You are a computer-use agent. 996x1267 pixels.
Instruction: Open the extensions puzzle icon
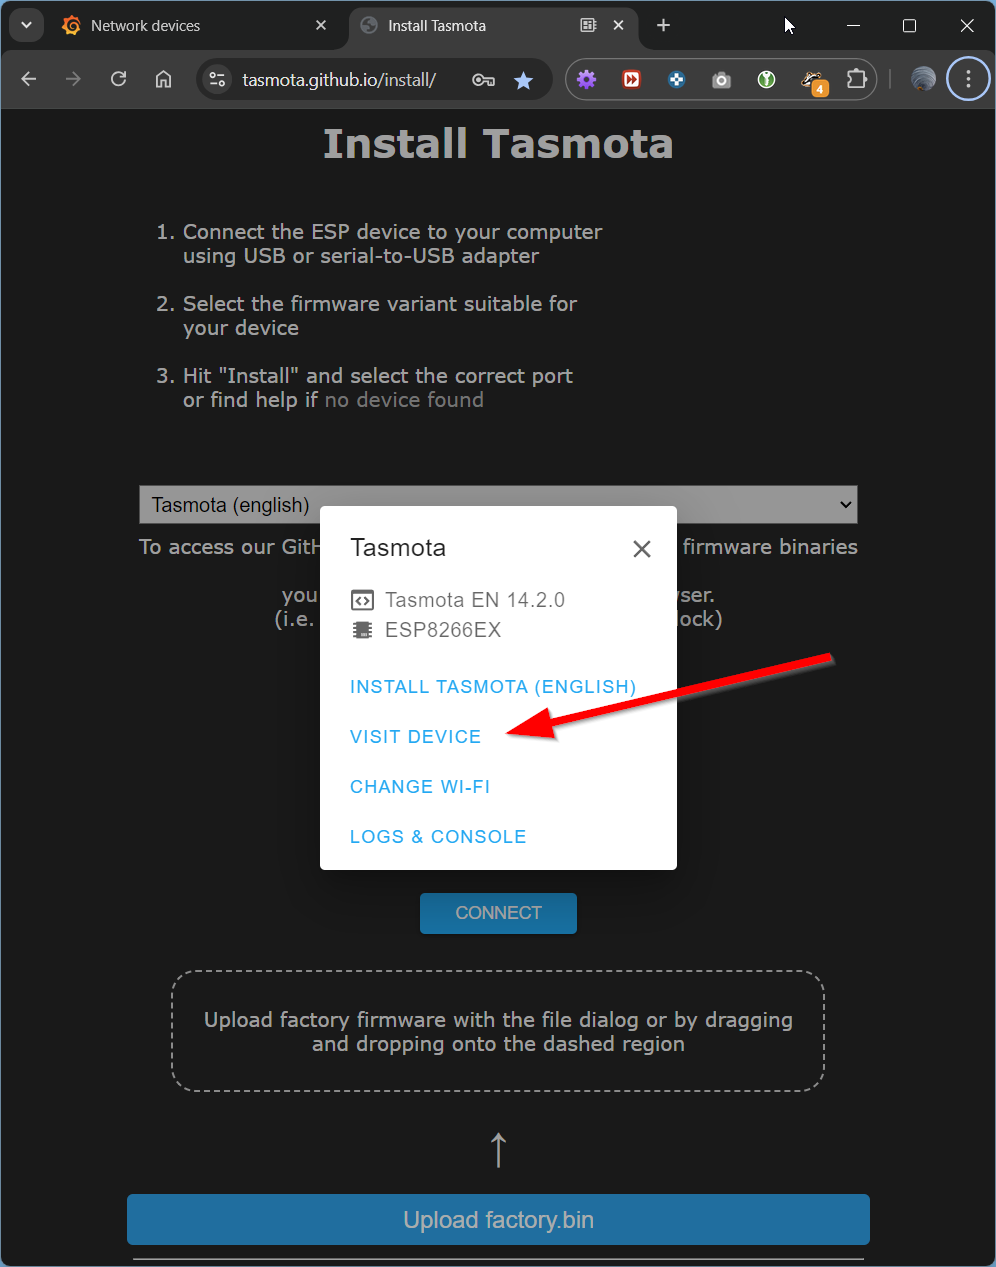click(856, 79)
